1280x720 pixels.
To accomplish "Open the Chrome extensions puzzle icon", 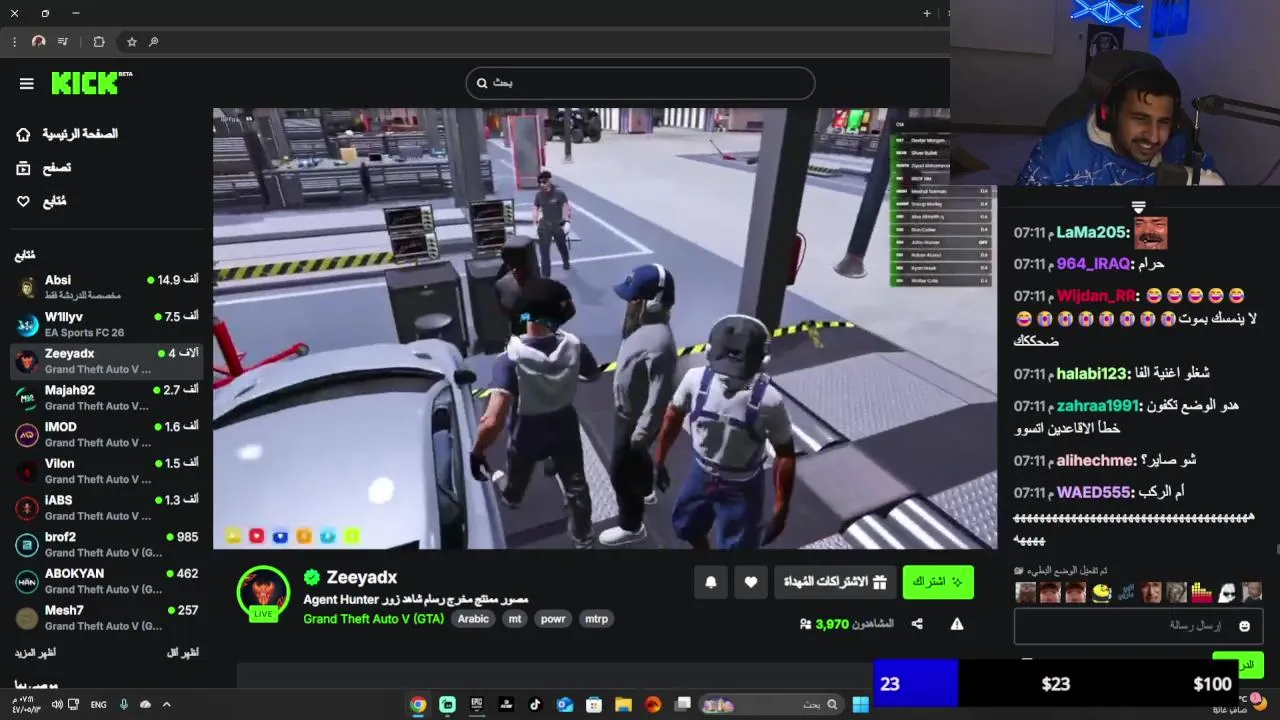I will point(99,42).
